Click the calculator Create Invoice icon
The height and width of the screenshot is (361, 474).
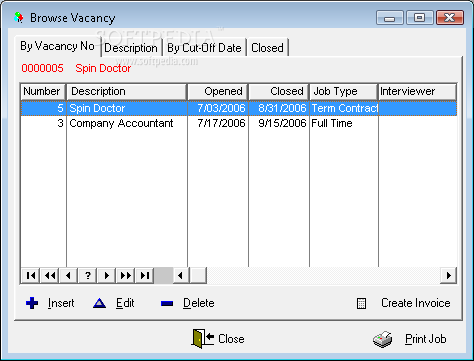(x=361, y=303)
